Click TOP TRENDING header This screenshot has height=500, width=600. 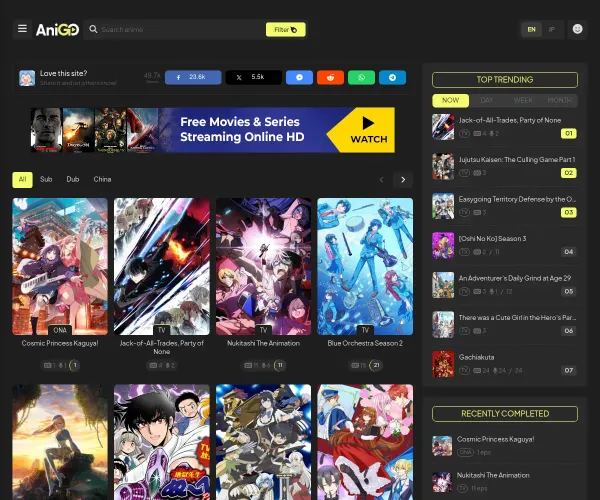[505, 80]
